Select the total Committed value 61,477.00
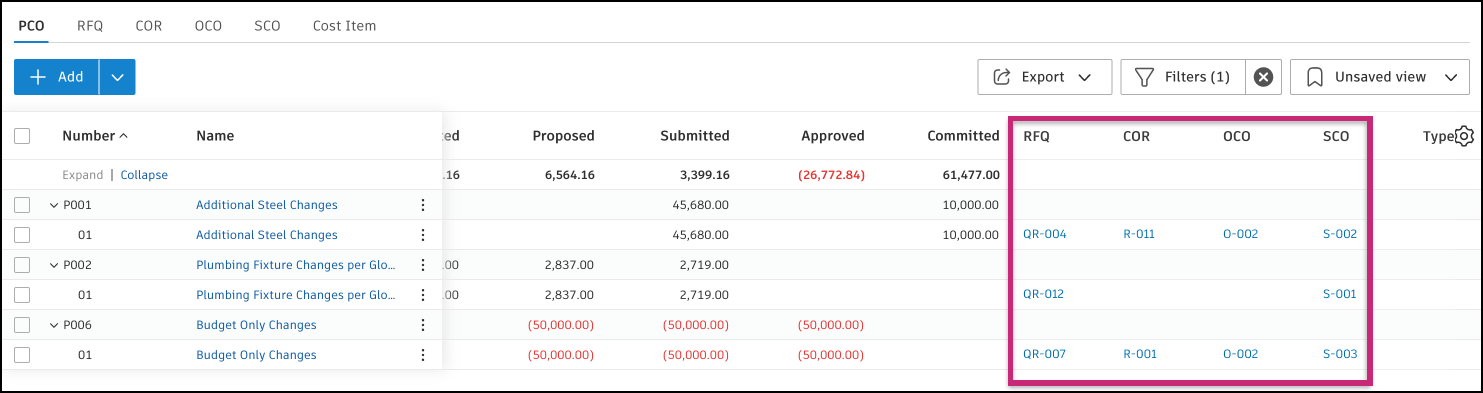The width and height of the screenshot is (1483, 393). 971,175
